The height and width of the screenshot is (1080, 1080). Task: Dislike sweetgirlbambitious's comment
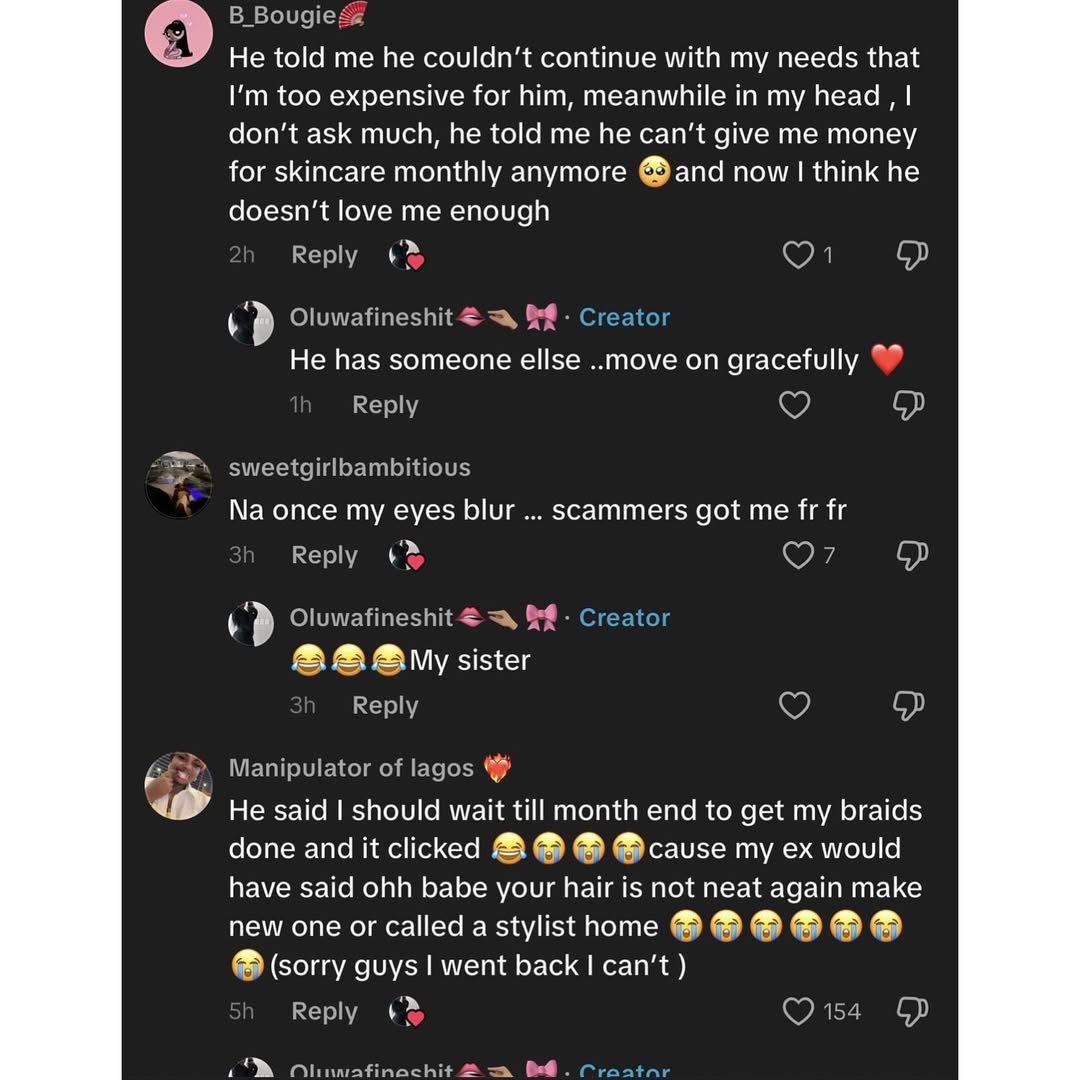pos(910,555)
